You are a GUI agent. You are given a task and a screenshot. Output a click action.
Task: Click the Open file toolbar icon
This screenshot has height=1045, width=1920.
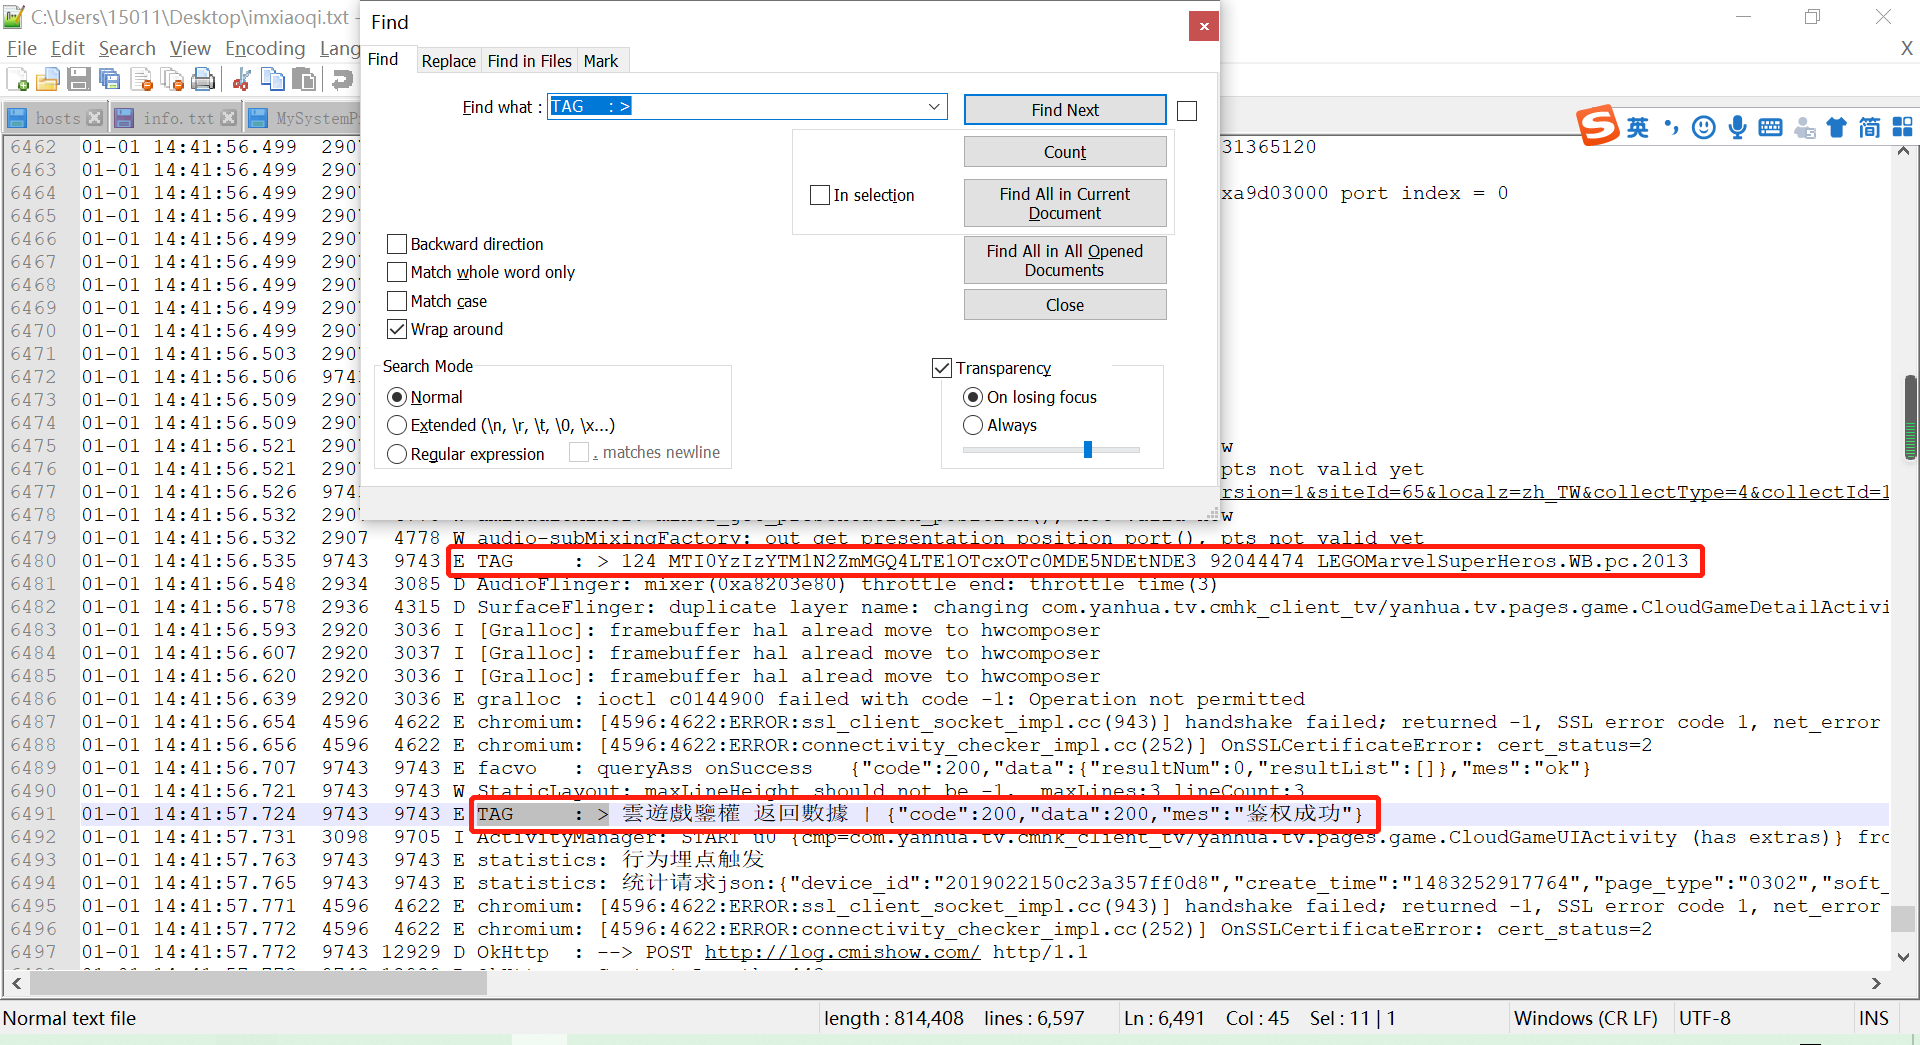tap(48, 80)
